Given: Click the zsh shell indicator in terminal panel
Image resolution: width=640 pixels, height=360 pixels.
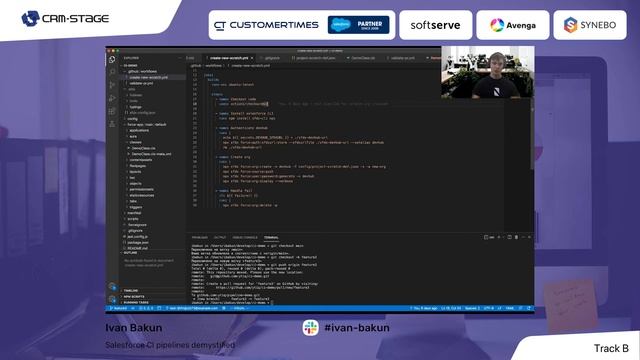Looking at the screenshot, I should pyautogui.click(x=489, y=237).
